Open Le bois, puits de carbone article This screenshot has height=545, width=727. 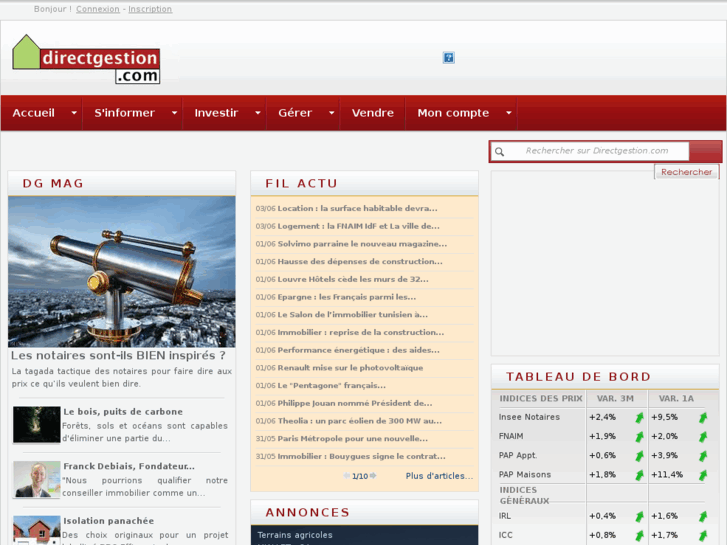click(x=123, y=411)
